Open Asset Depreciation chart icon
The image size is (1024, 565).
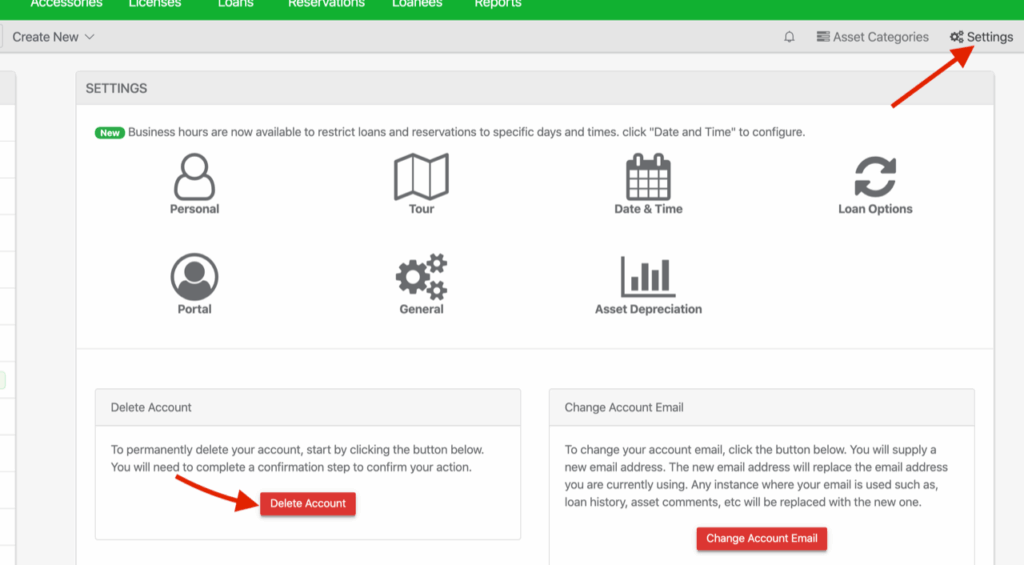648,277
